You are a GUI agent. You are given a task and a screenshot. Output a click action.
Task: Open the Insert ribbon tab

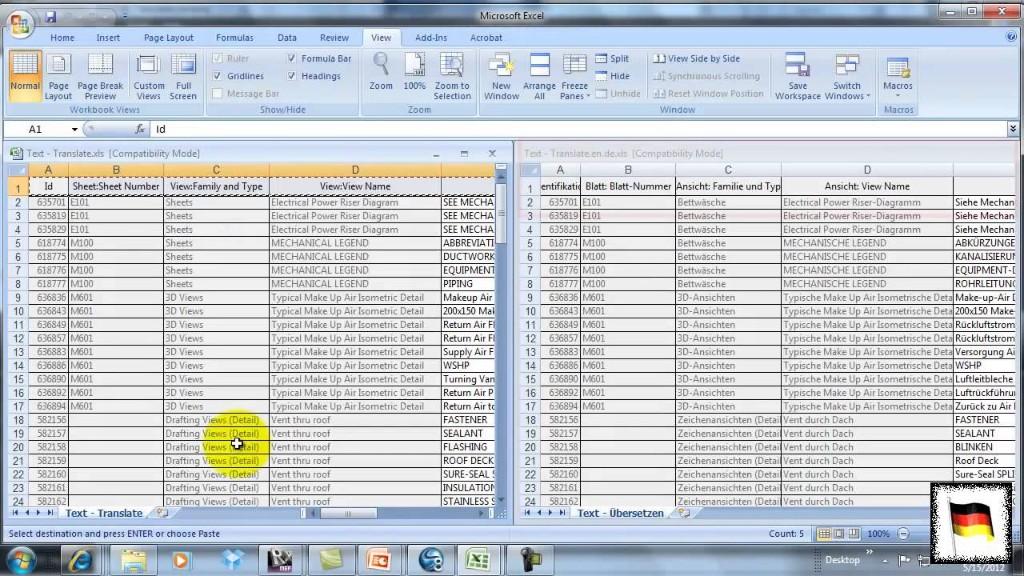point(108,38)
